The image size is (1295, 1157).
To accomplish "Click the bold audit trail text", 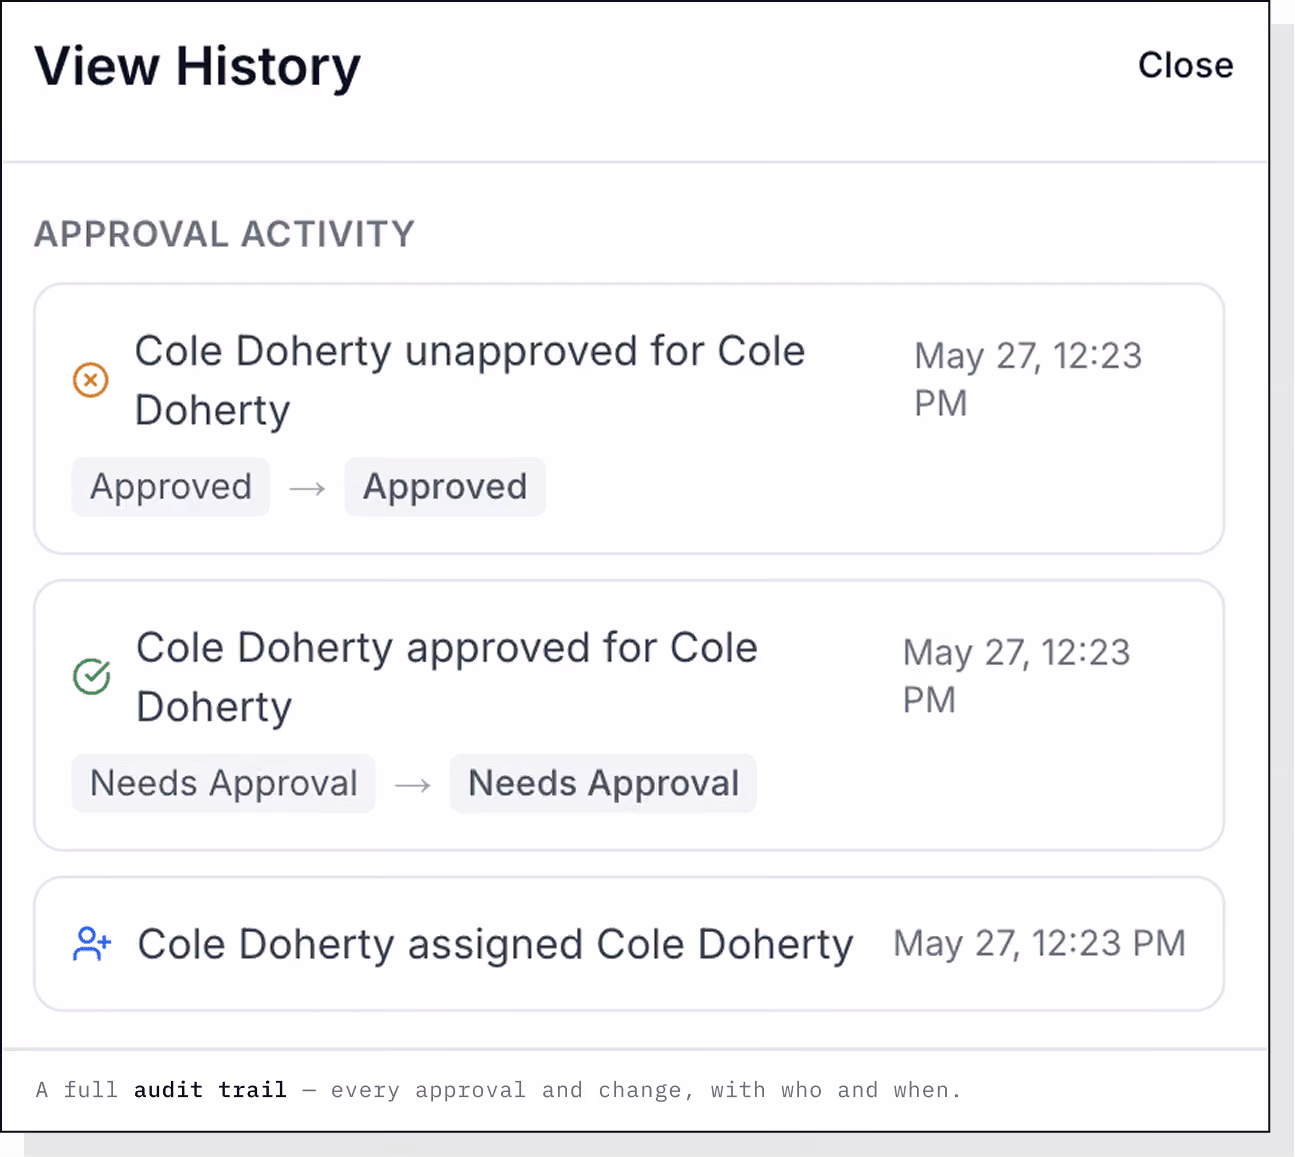I will [x=210, y=1090].
